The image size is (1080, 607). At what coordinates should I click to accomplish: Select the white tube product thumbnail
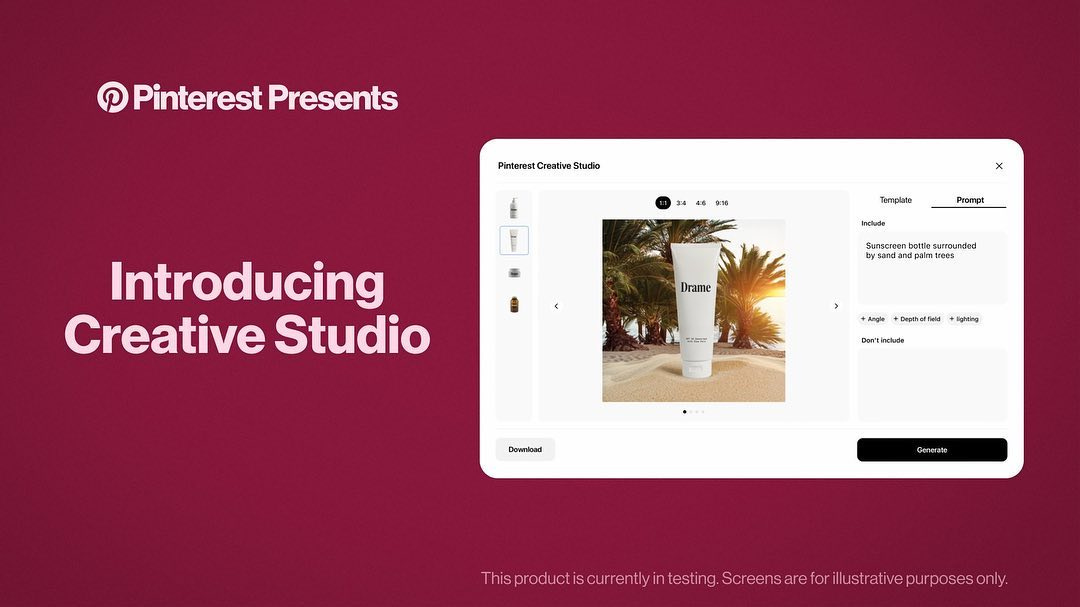(514, 240)
